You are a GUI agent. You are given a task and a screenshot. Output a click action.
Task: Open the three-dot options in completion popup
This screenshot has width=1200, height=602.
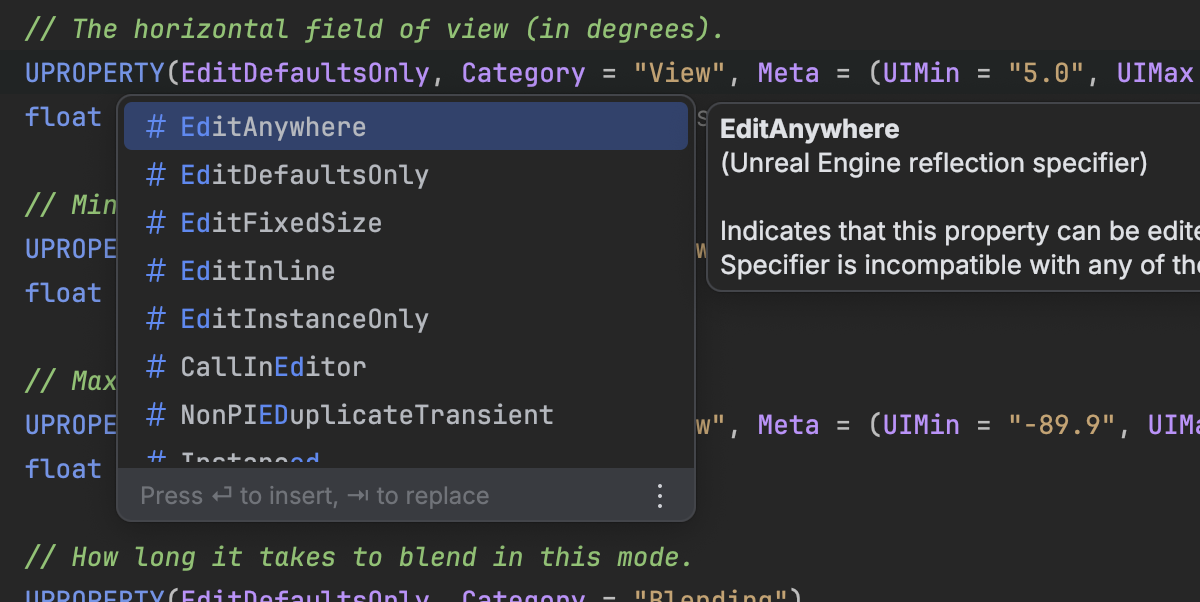[660, 496]
